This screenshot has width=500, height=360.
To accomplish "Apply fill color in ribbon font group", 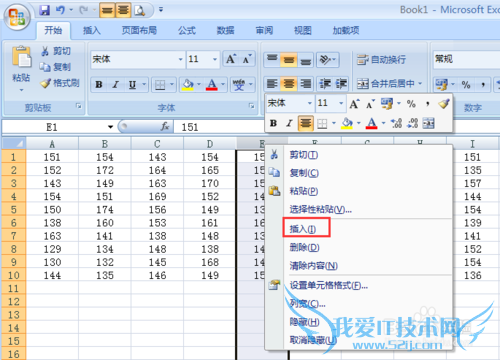I will [x=188, y=85].
